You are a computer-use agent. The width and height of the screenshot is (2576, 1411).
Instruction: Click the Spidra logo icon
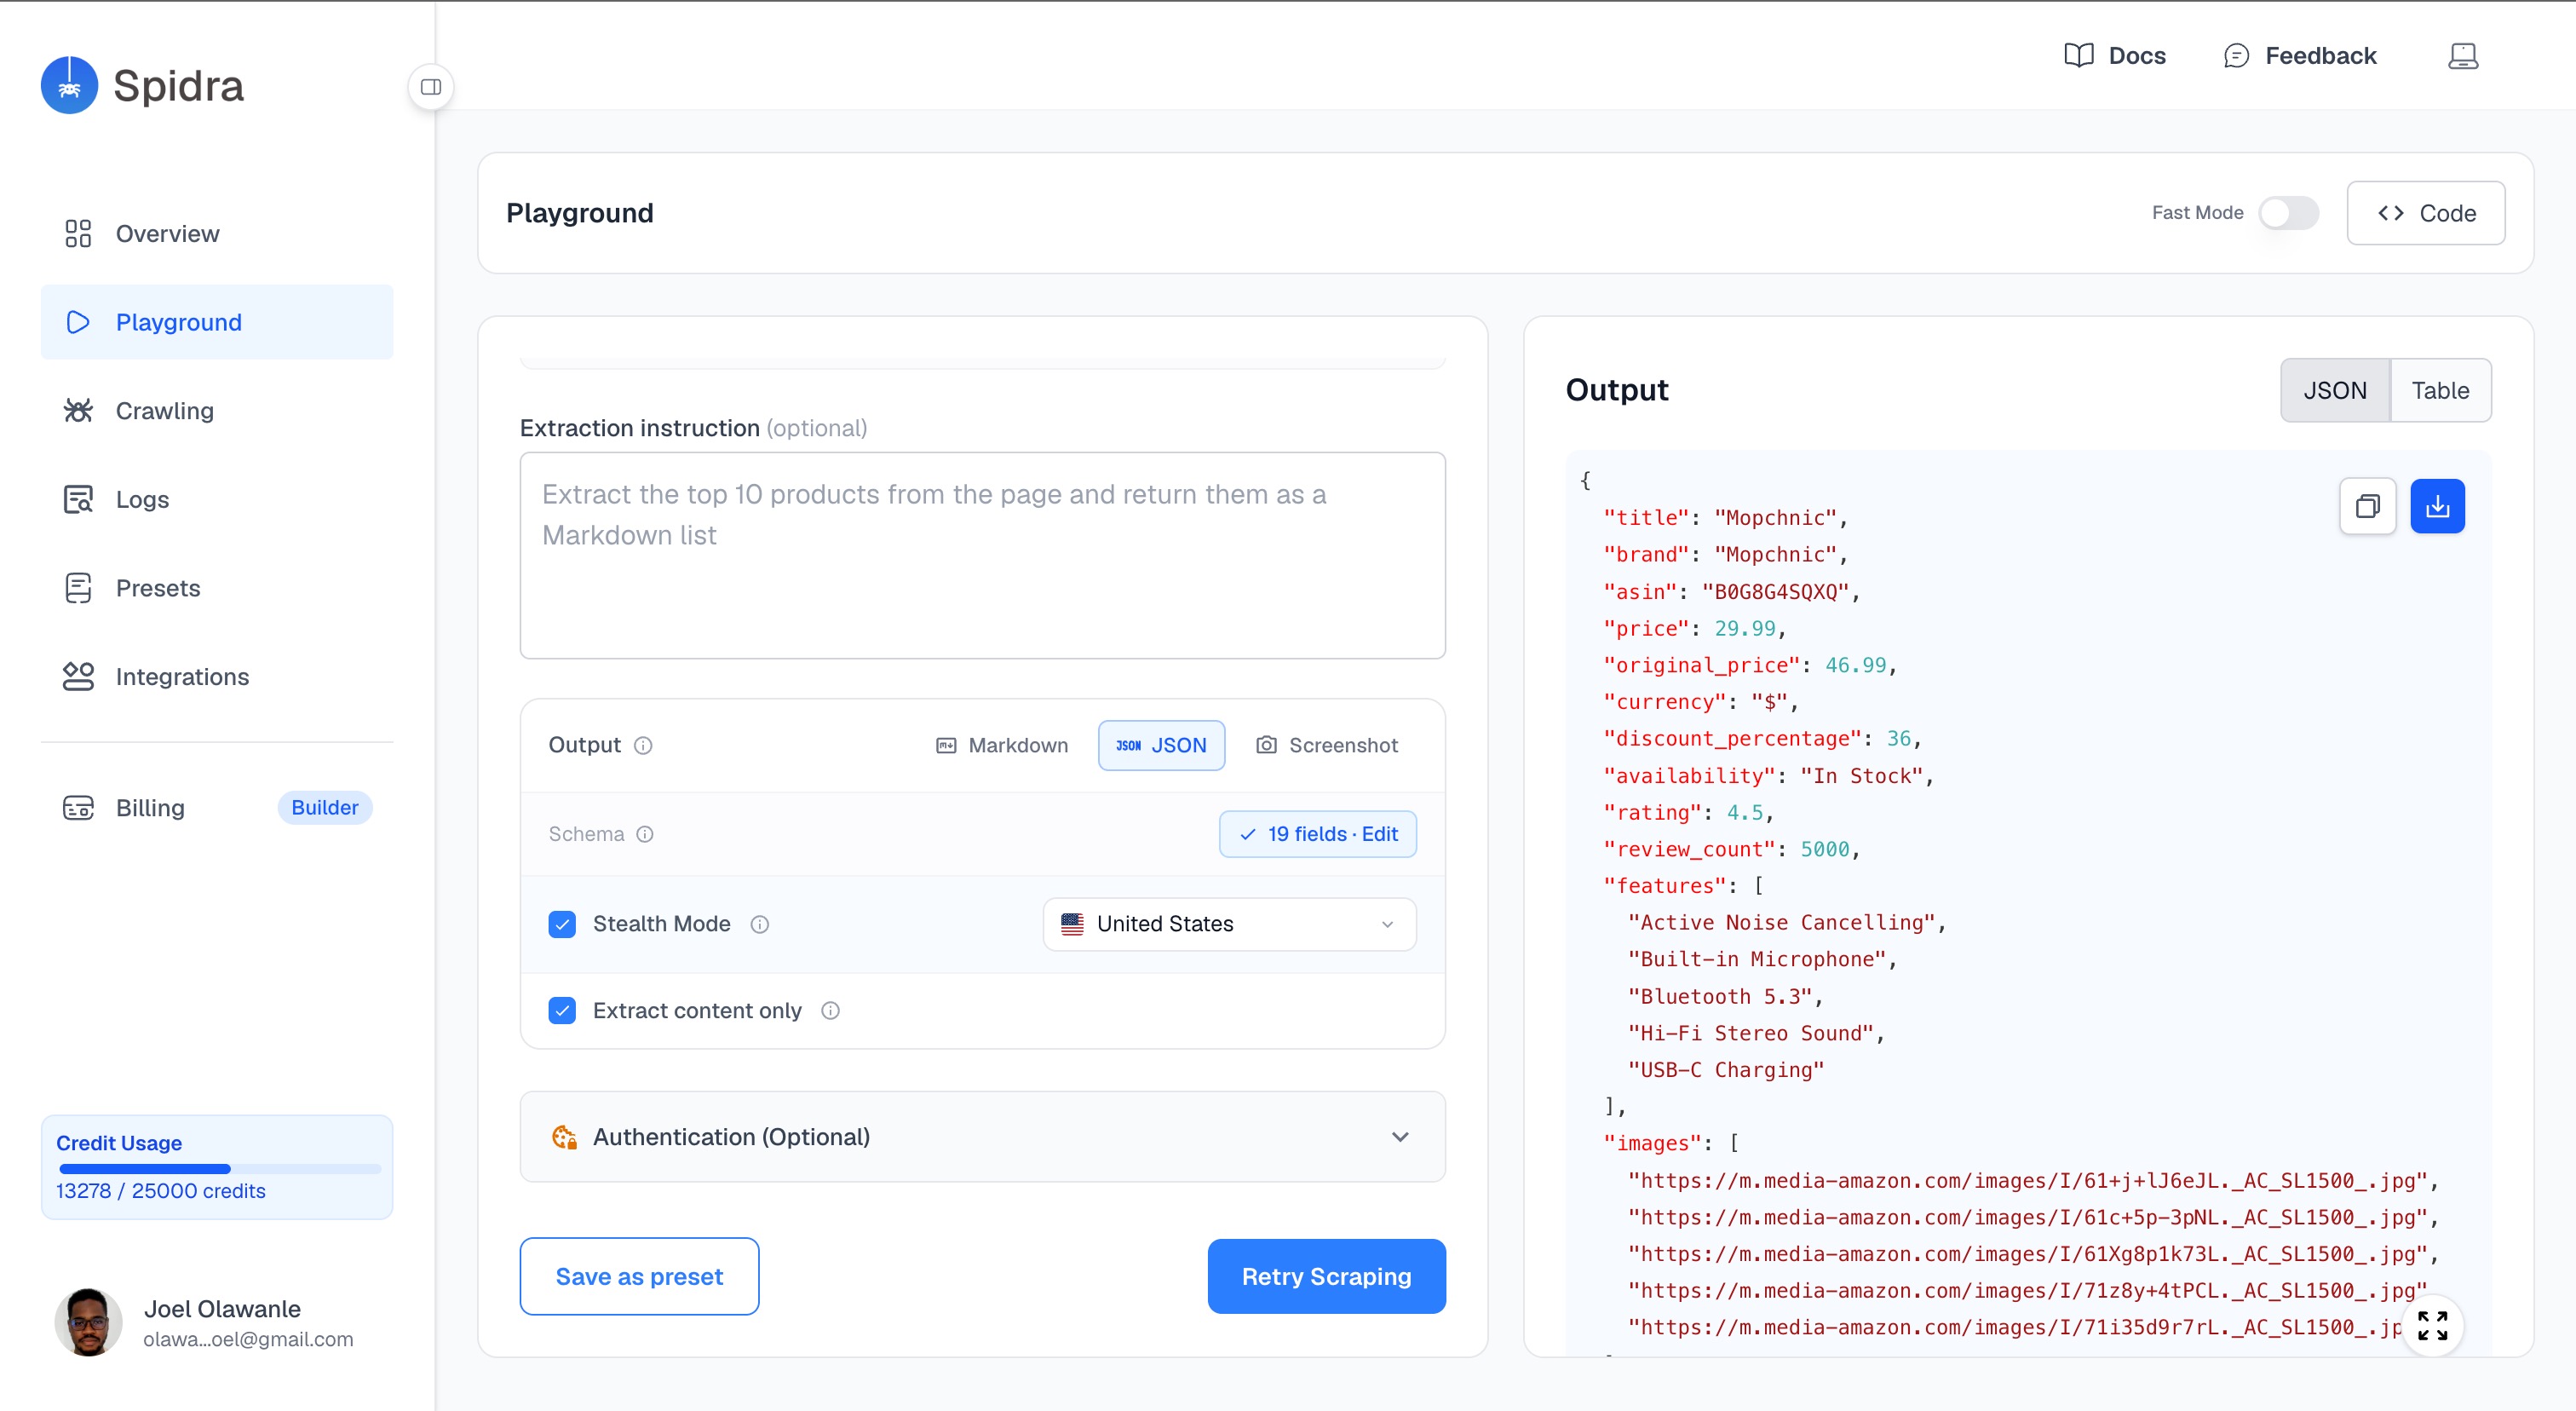(69, 85)
